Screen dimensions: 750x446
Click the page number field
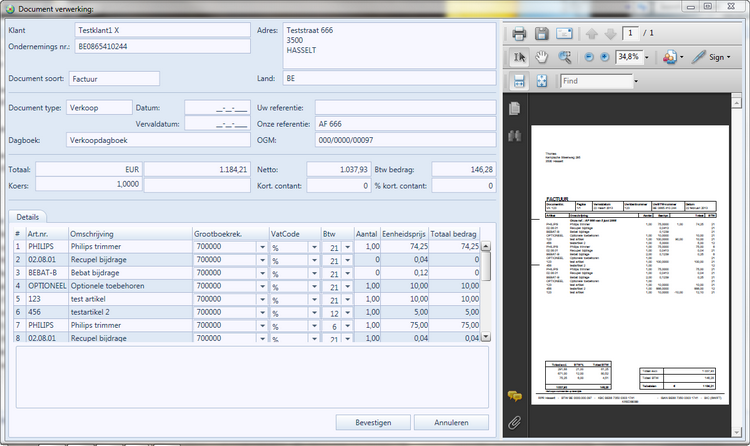click(631, 33)
